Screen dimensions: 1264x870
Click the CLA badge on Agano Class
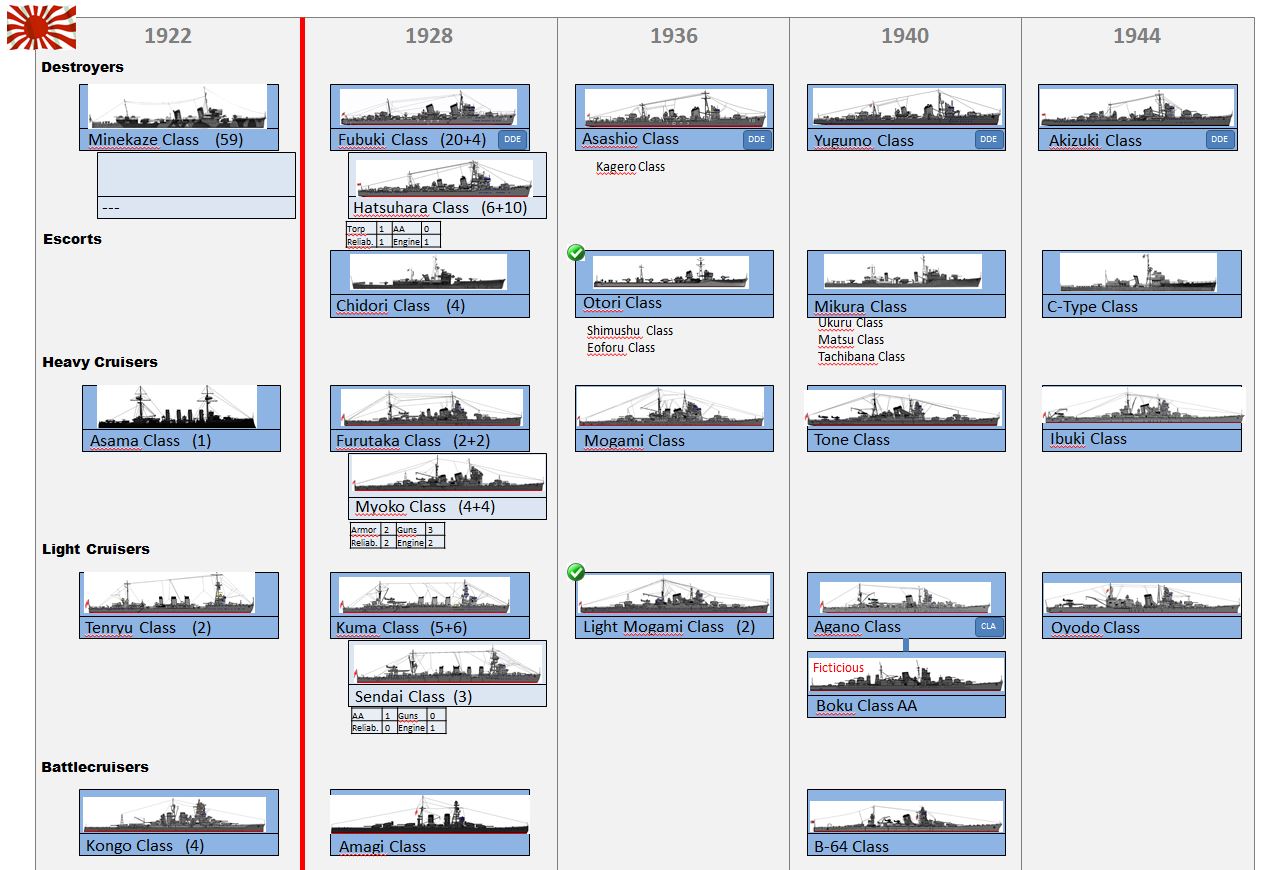(988, 627)
